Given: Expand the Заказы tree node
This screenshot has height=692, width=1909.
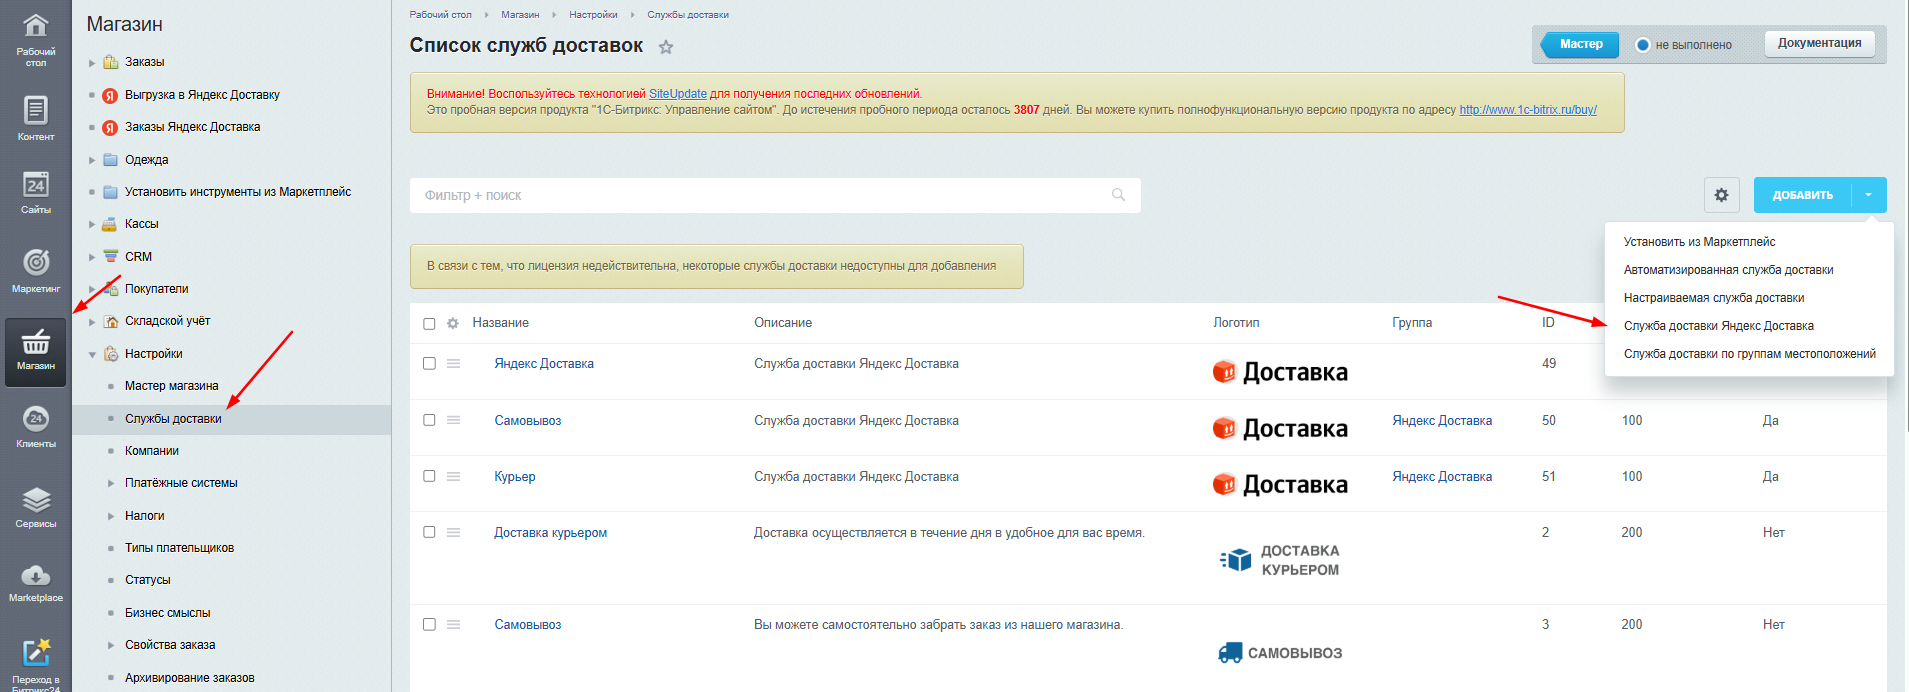Looking at the screenshot, I should point(92,63).
